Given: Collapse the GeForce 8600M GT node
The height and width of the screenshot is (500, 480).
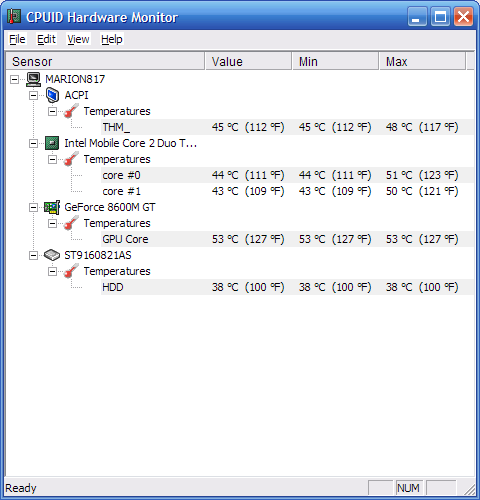Looking at the screenshot, I should 33,207.
